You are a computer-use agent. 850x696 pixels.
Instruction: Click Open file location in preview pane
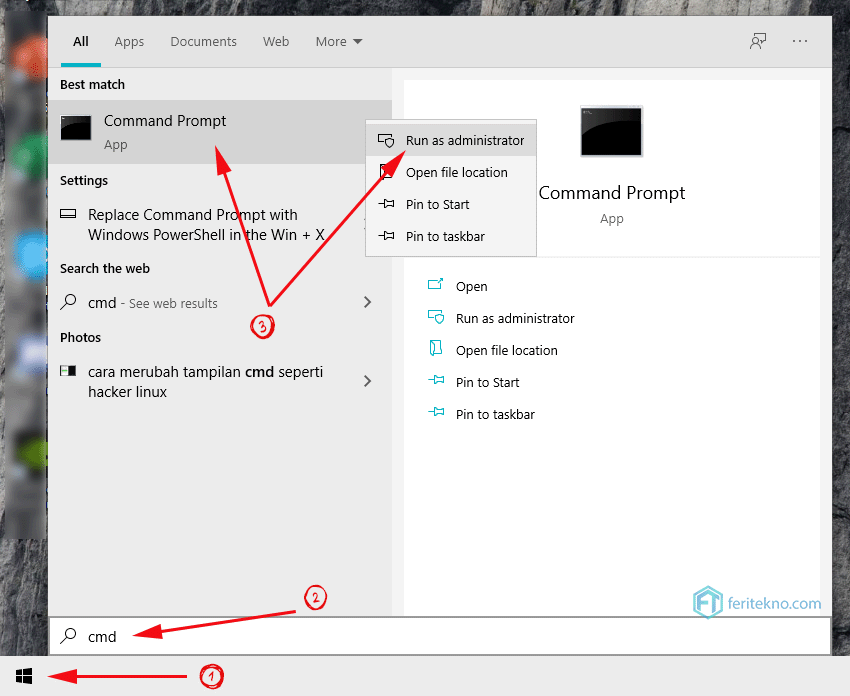(507, 350)
